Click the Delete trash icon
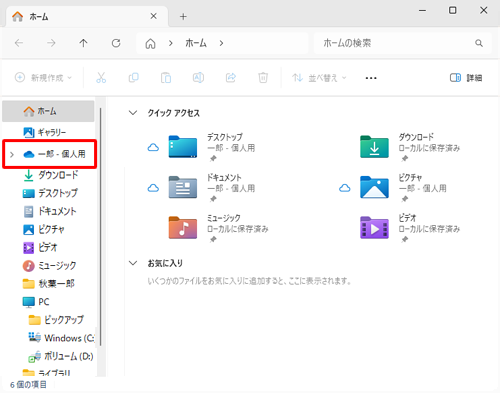The width and height of the screenshot is (500, 393). click(x=263, y=78)
